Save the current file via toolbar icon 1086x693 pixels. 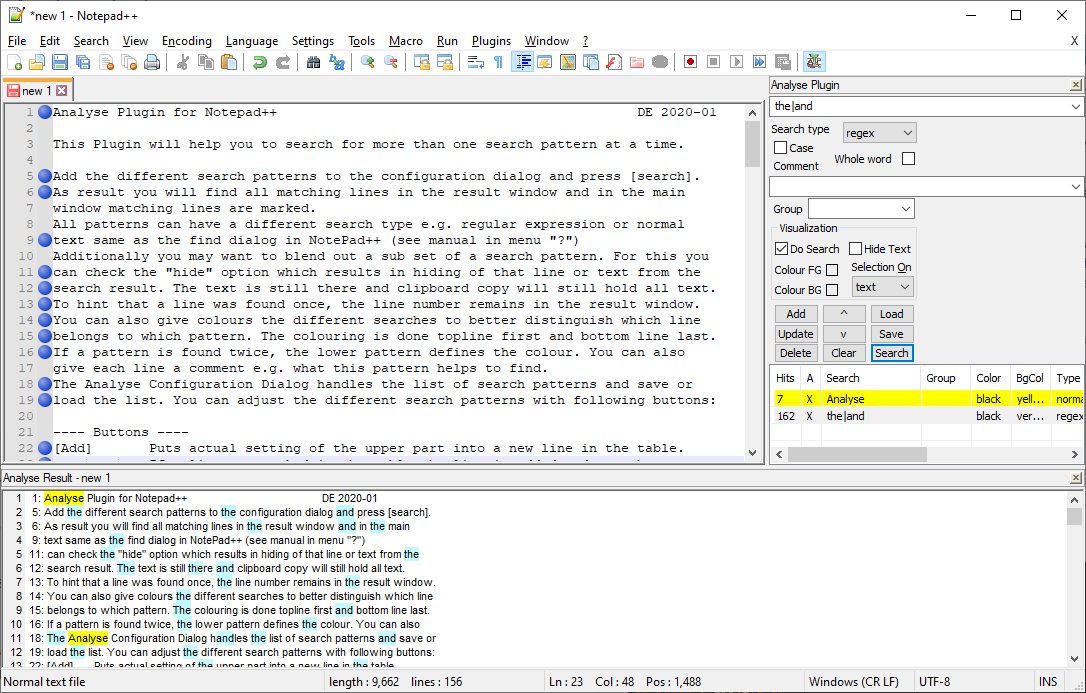pyautogui.click(x=60, y=62)
